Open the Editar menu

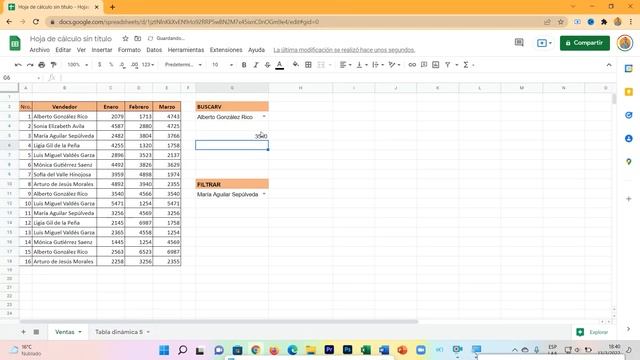pos(63,50)
